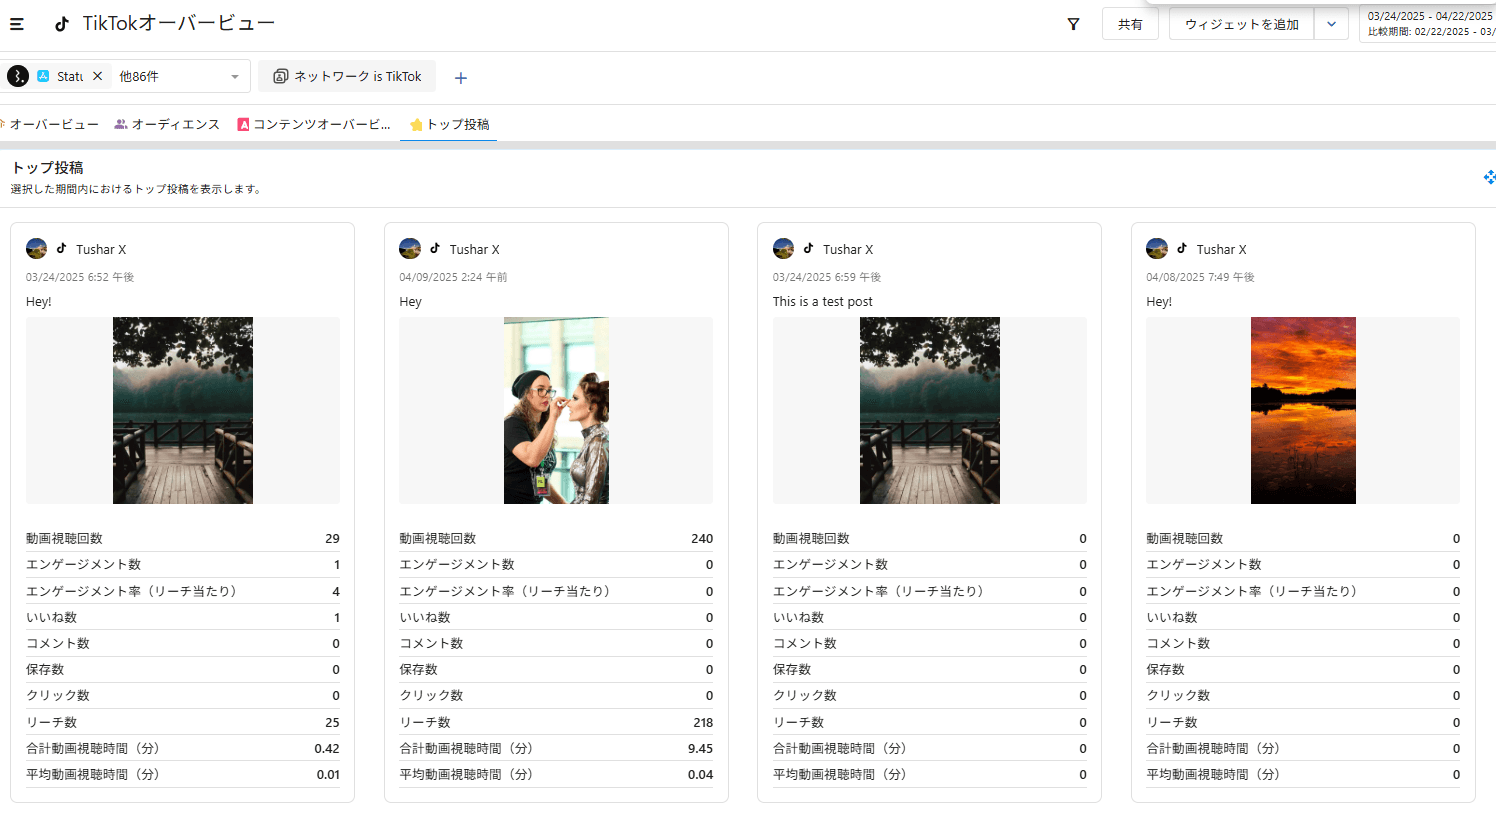Expand the account selector dropdown 他86件

coord(234,77)
